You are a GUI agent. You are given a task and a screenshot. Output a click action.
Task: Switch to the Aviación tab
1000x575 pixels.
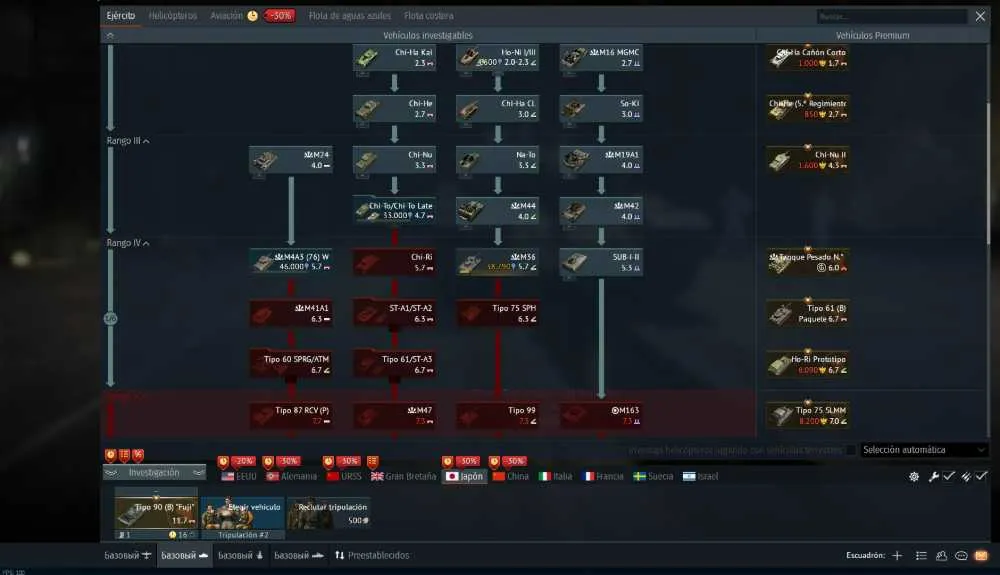(226, 15)
